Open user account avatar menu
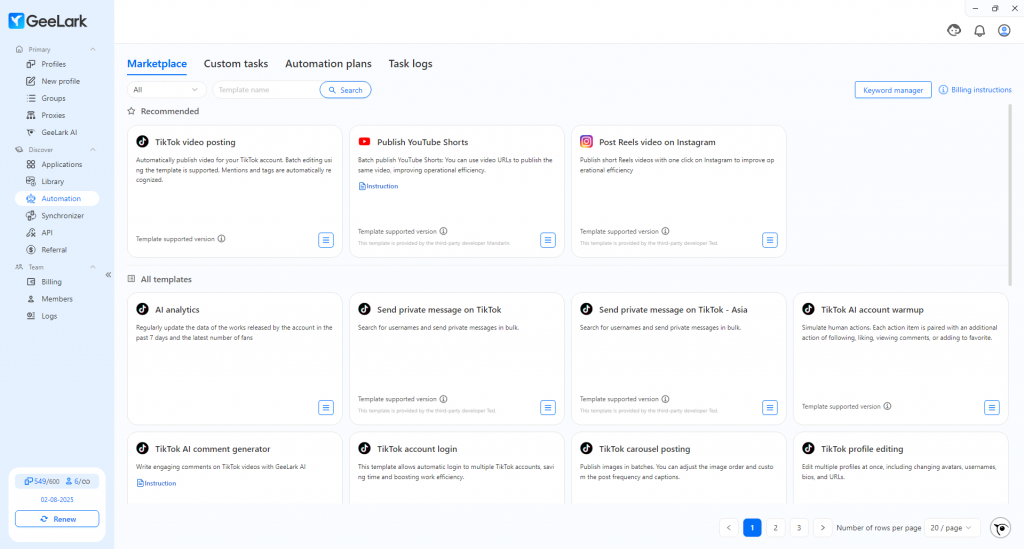The width and height of the screenshot is (1024, 549). 1004,31
